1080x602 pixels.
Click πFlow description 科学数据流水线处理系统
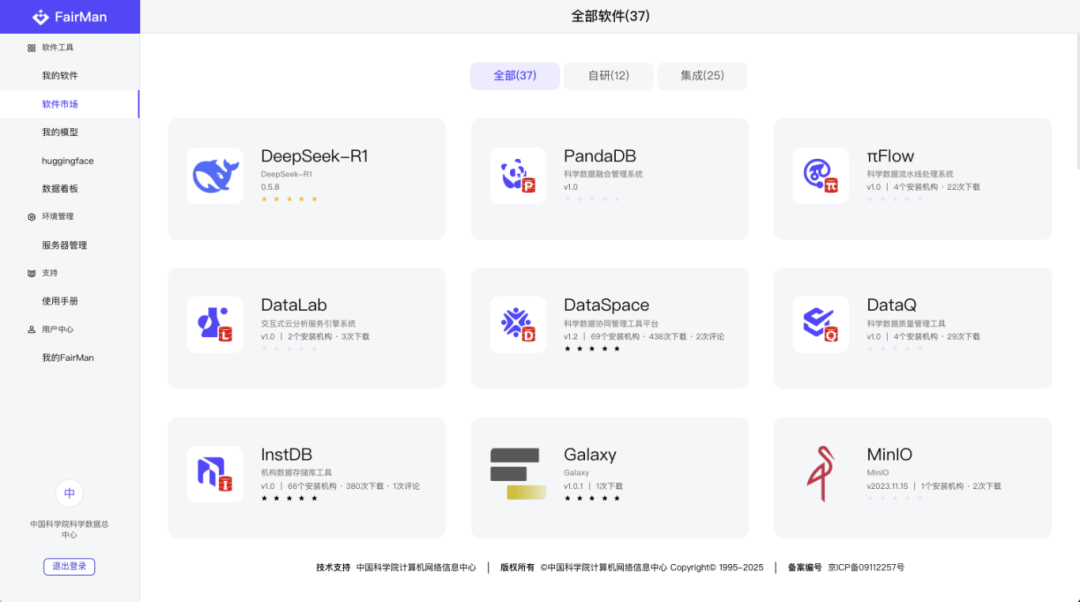point(910,174)
